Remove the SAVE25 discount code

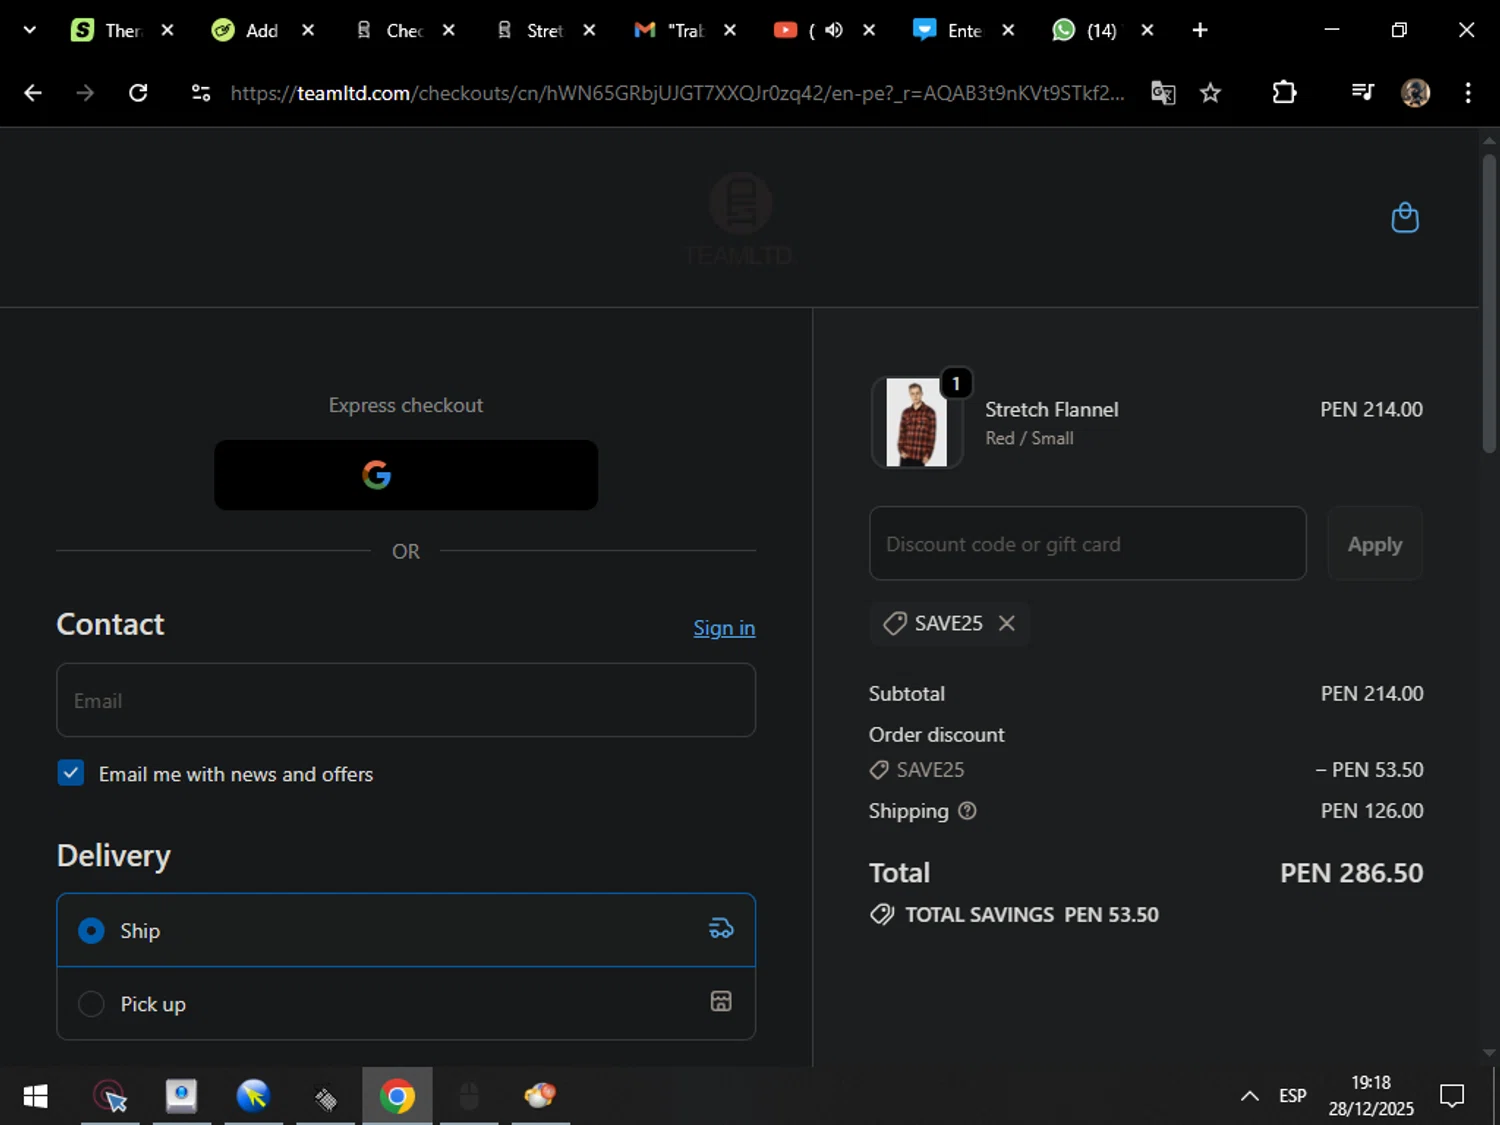(1007, 623)
